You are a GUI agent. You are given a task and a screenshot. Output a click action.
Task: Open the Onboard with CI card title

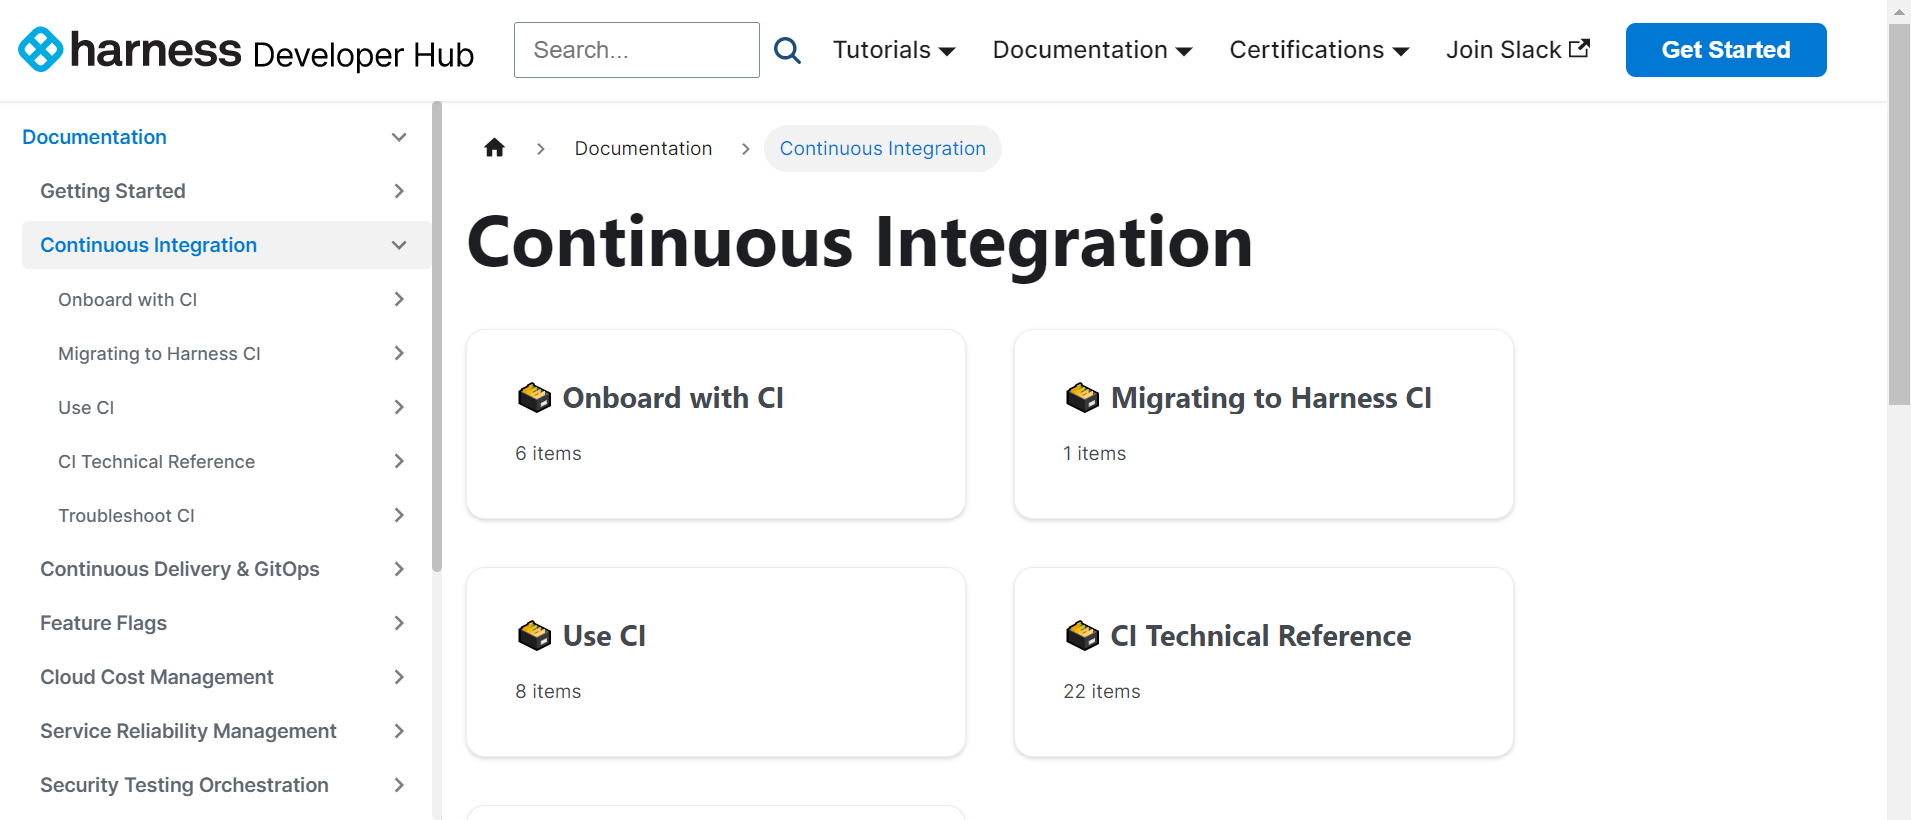pyautogui.click(x=673, y=398)
